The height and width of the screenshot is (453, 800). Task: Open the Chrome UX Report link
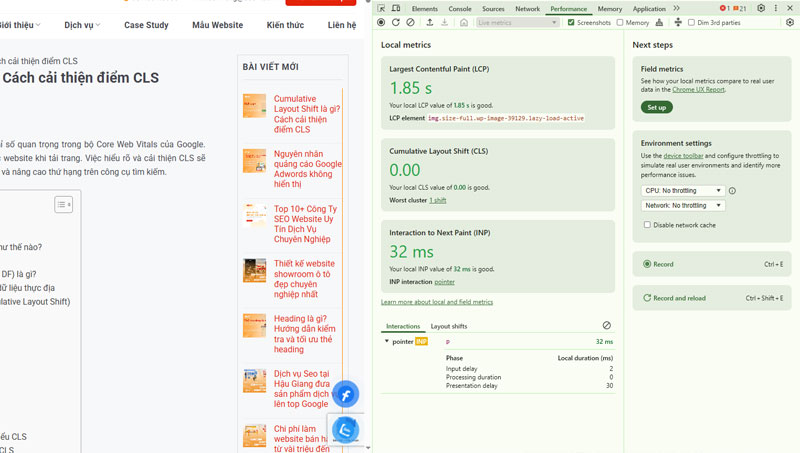(698, 90)
